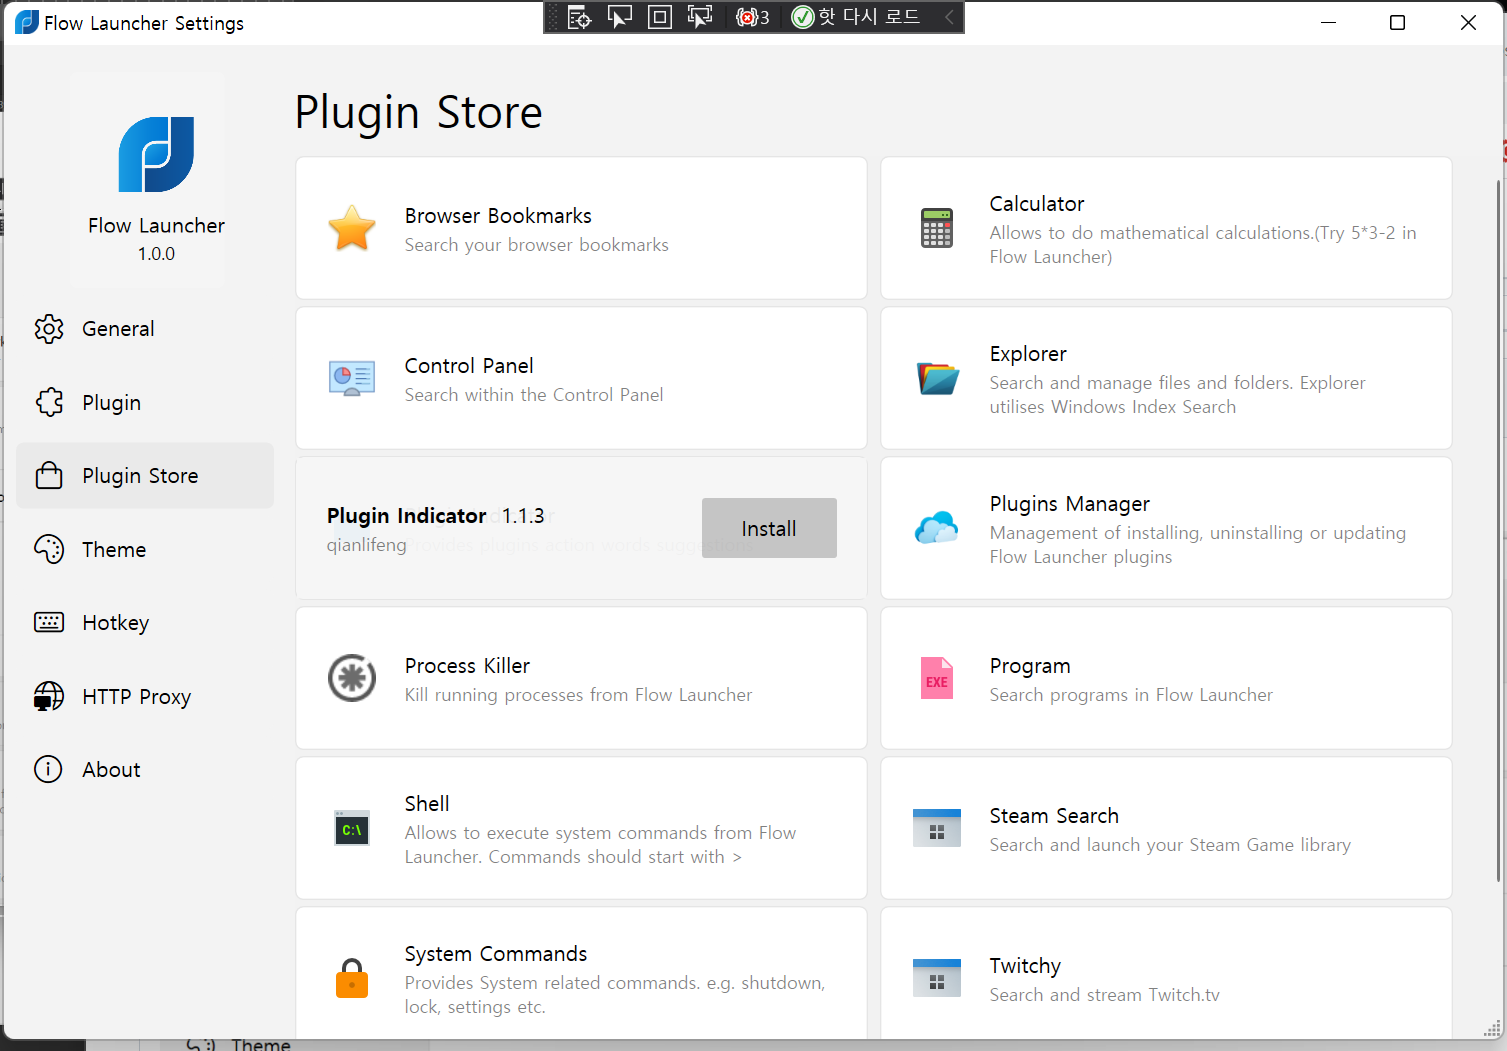1507x1051 pixels.
Task: Click the select element cursor icon in debug toolbar
Action: [620, 17]
